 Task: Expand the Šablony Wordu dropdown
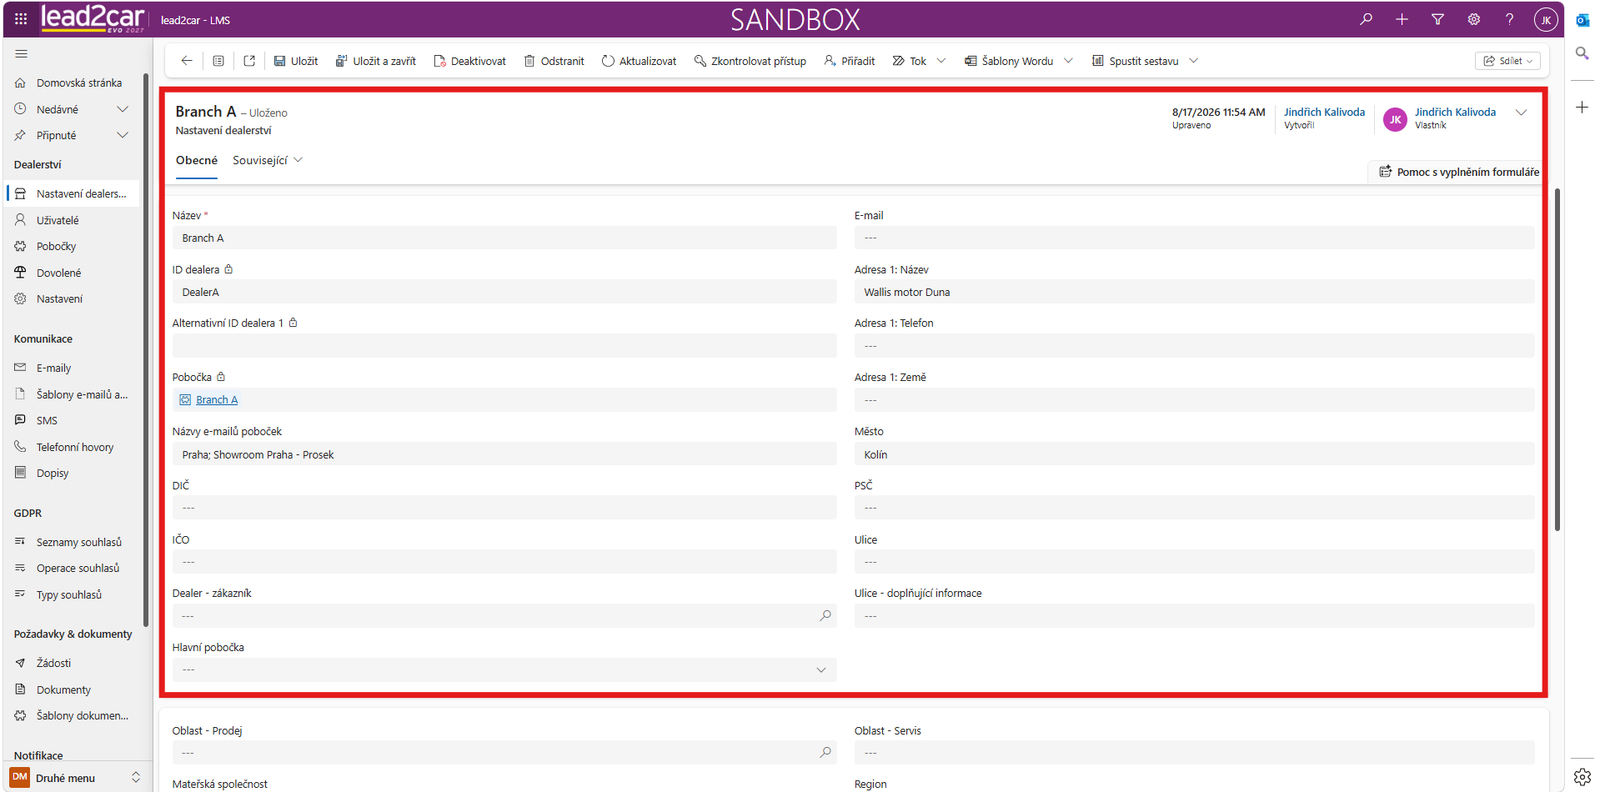1068,61
